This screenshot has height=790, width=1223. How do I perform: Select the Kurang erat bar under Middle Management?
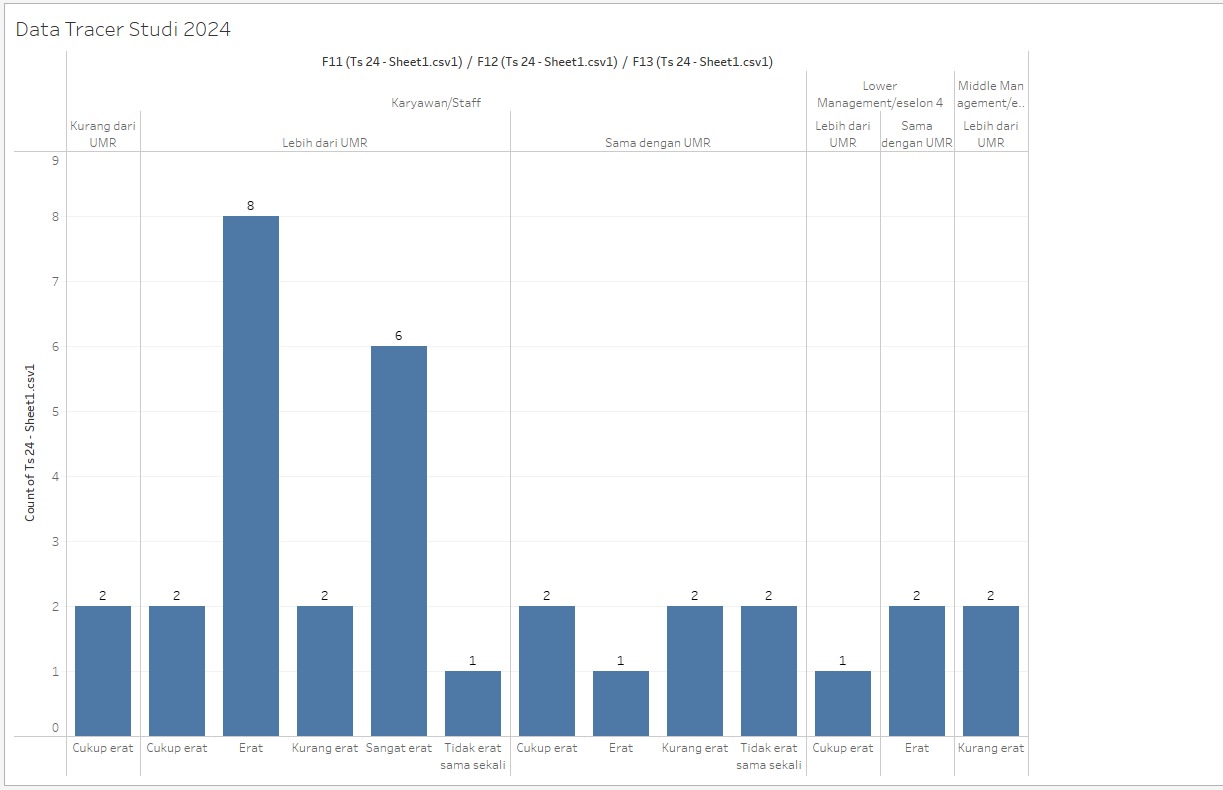(x=991, y=671)
